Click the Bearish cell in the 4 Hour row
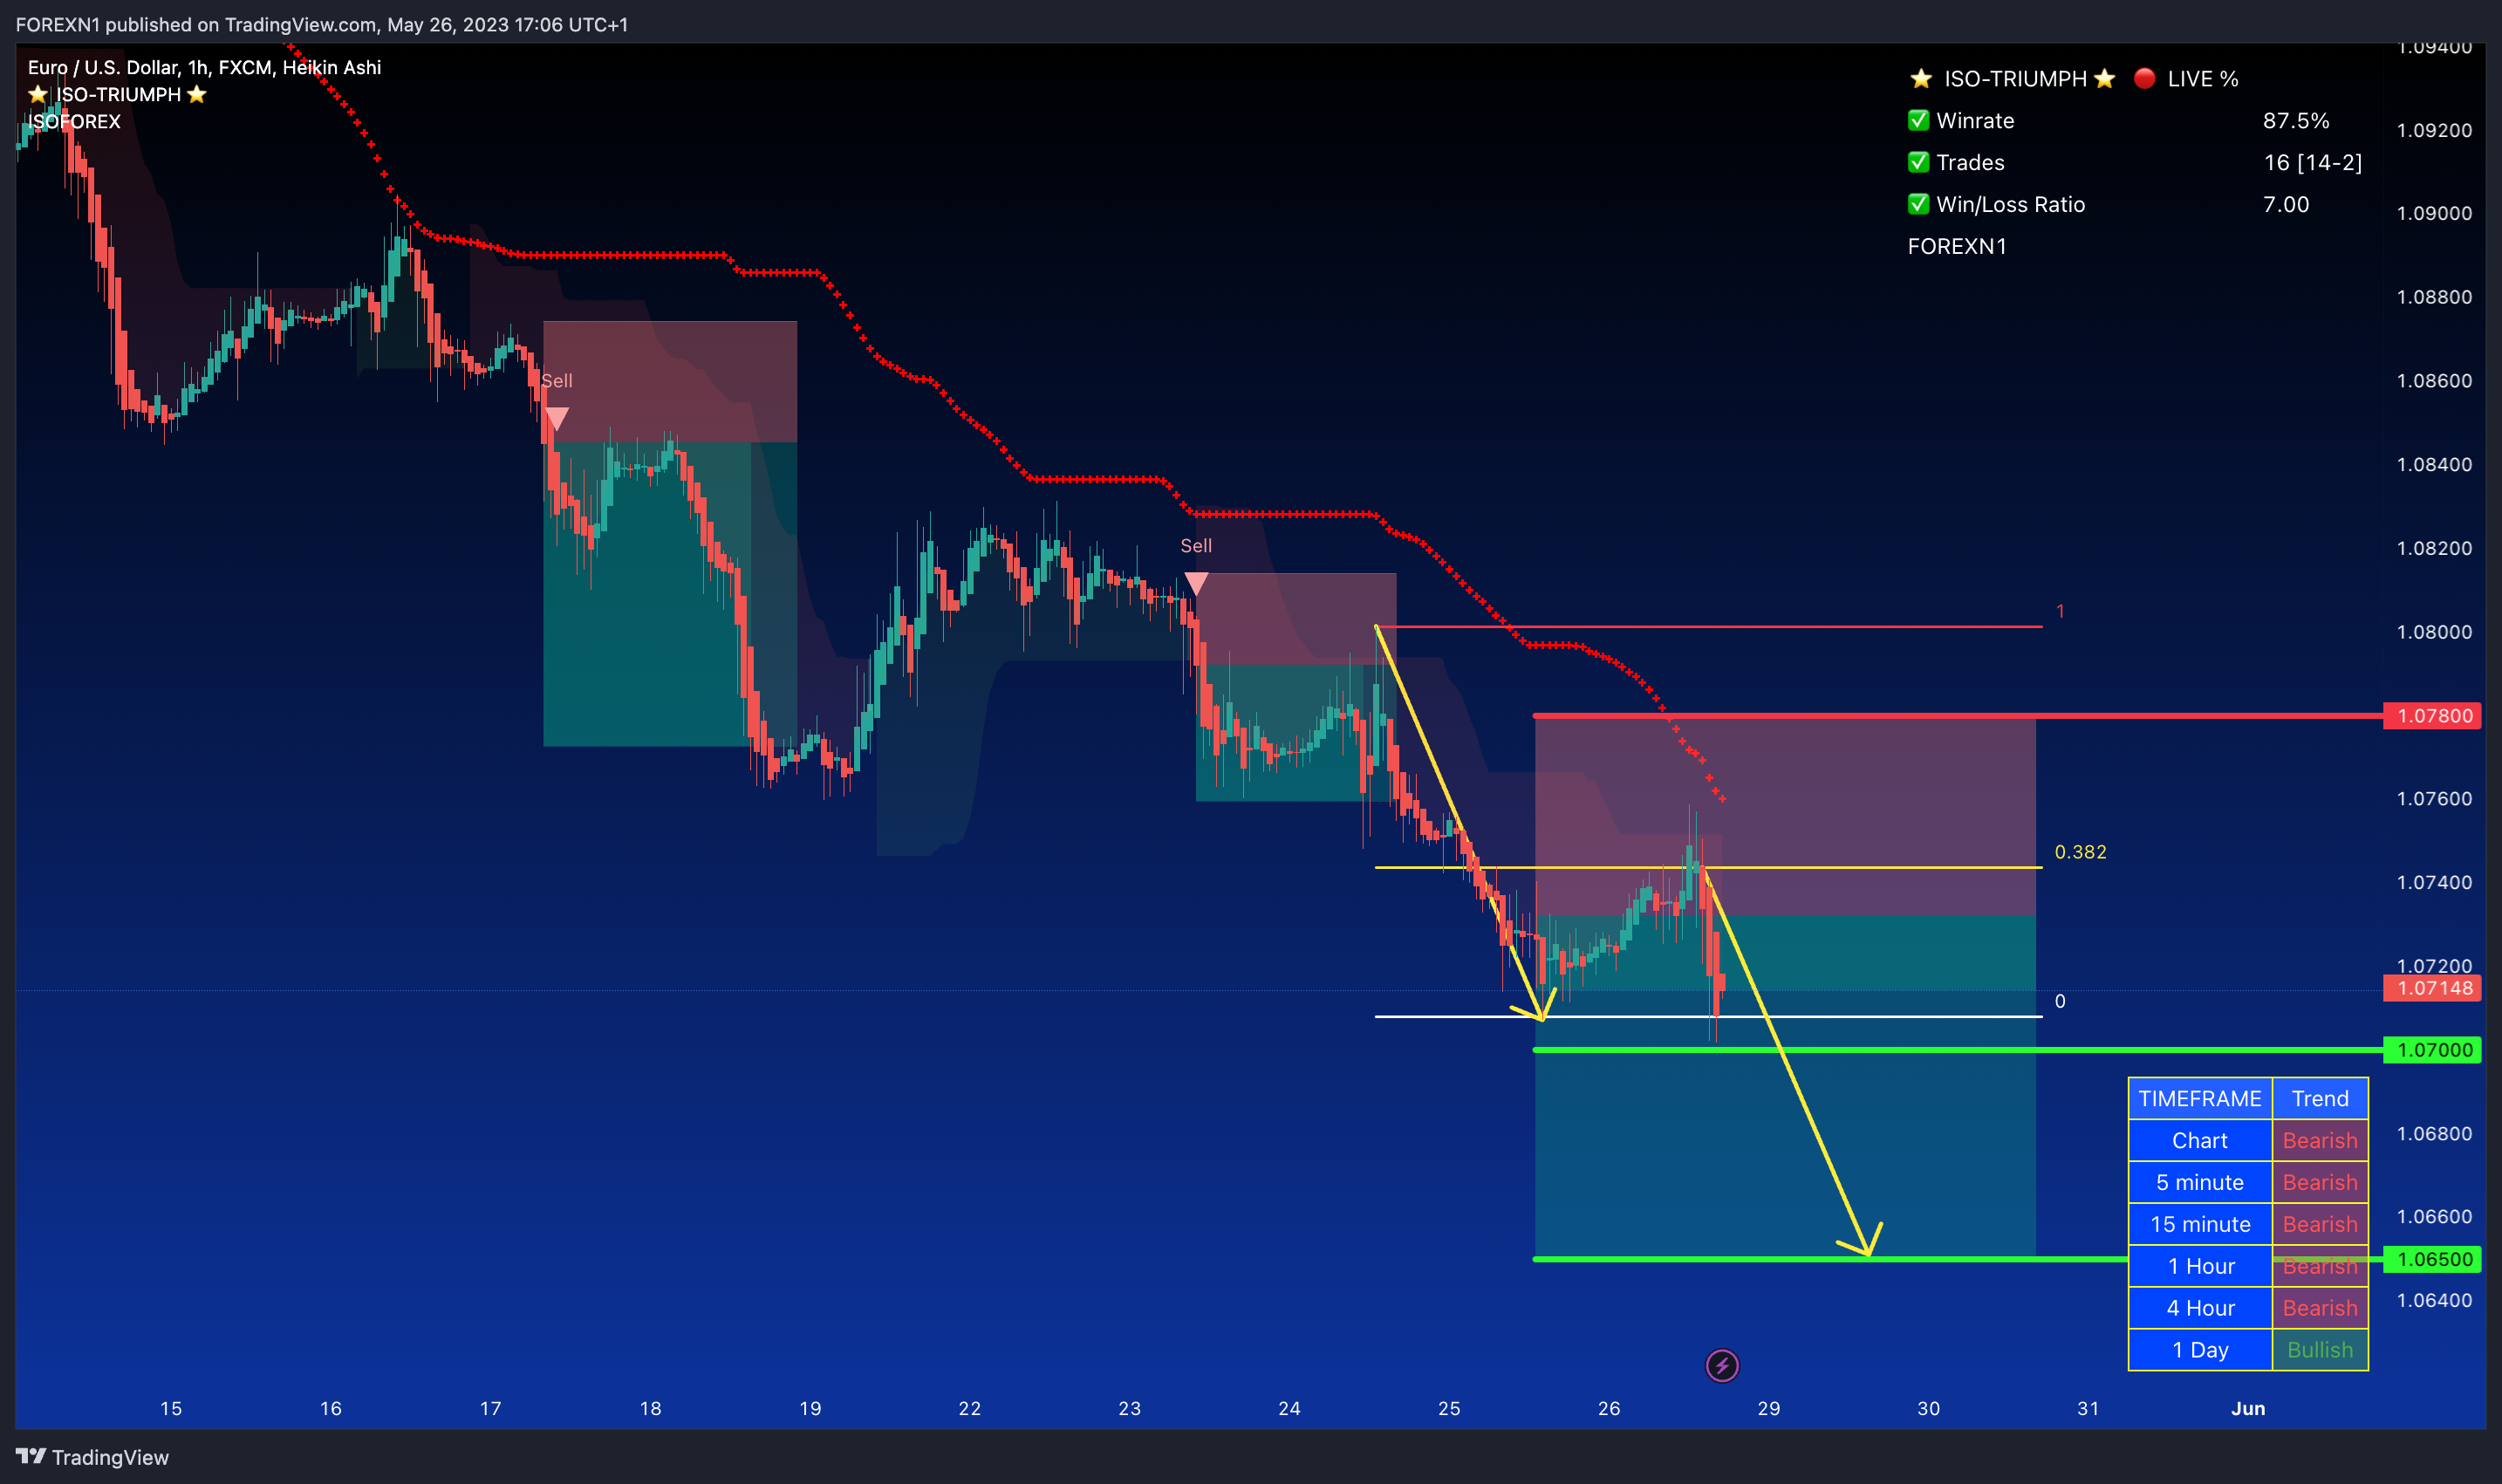Viewport: 2502px width, 1484px height. pos(2320,1308)
